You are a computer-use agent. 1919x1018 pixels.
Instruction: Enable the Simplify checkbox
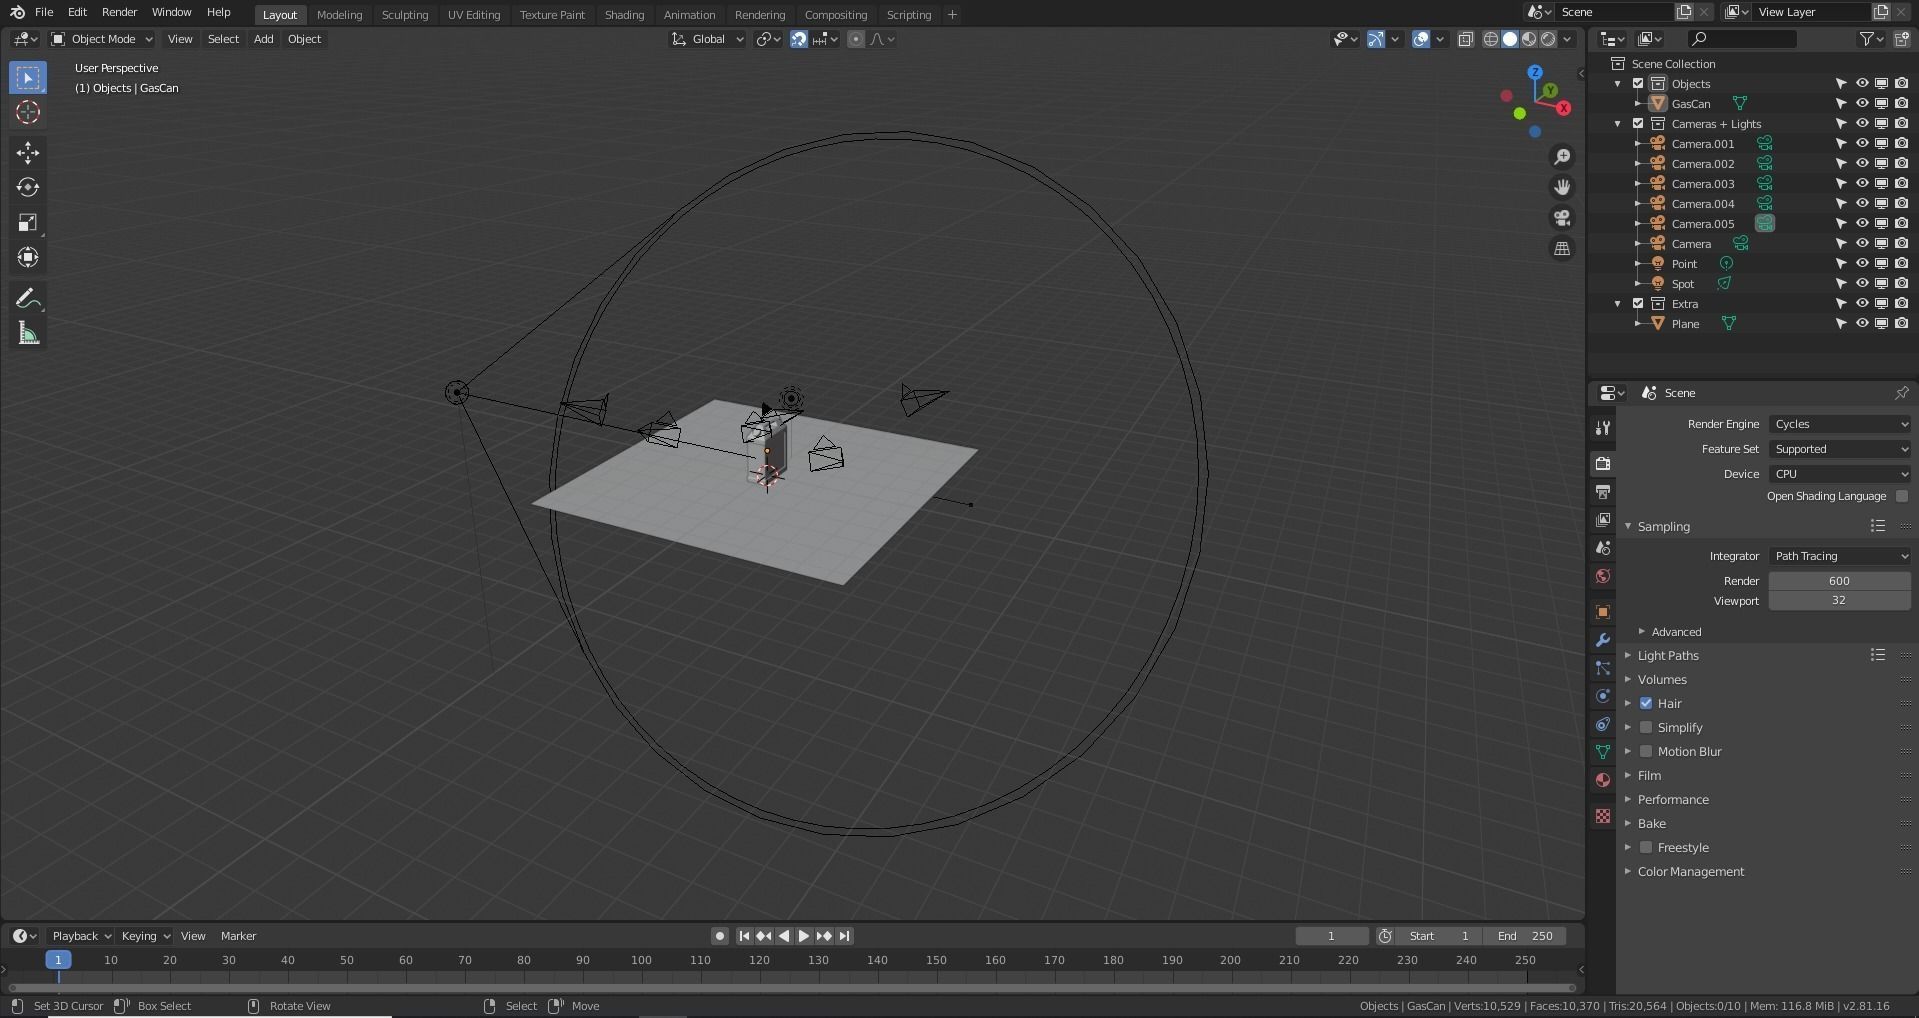(x=1646, y=727)
